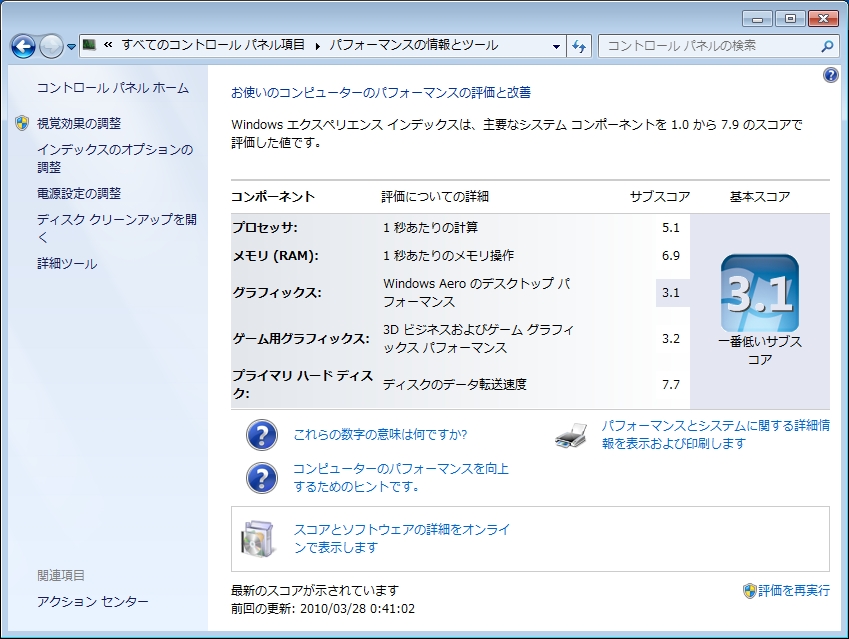Click the コントロール パネルの検索 search field
Screen dimensions: 849x639
point(710,46)
